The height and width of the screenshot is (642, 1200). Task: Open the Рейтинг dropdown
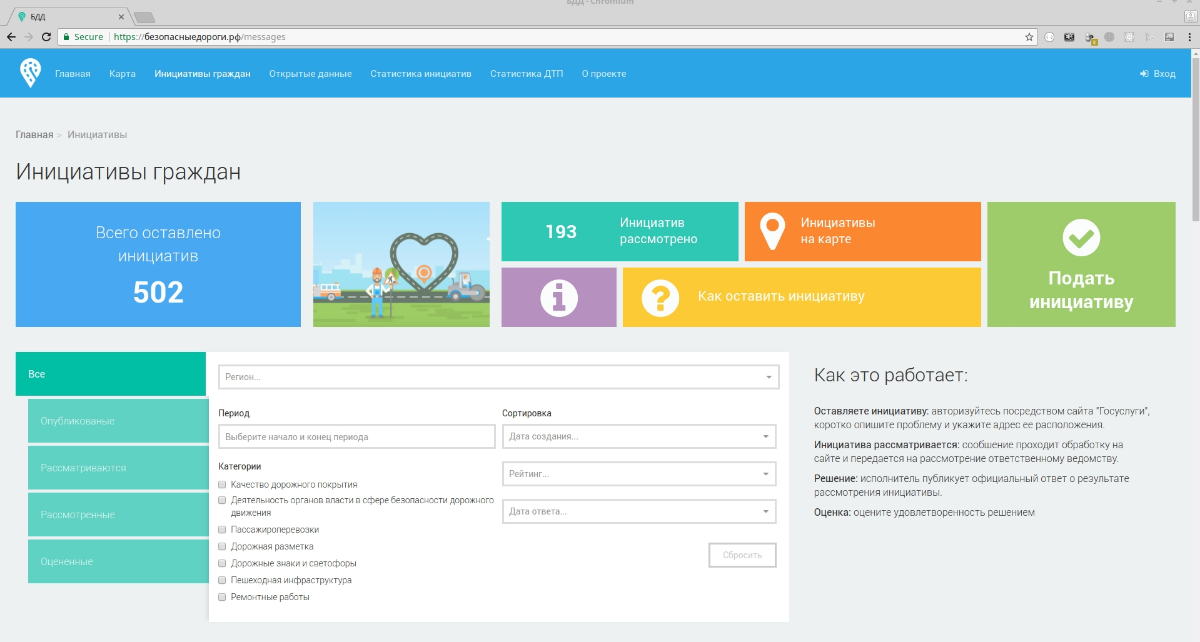coord(638,474)
